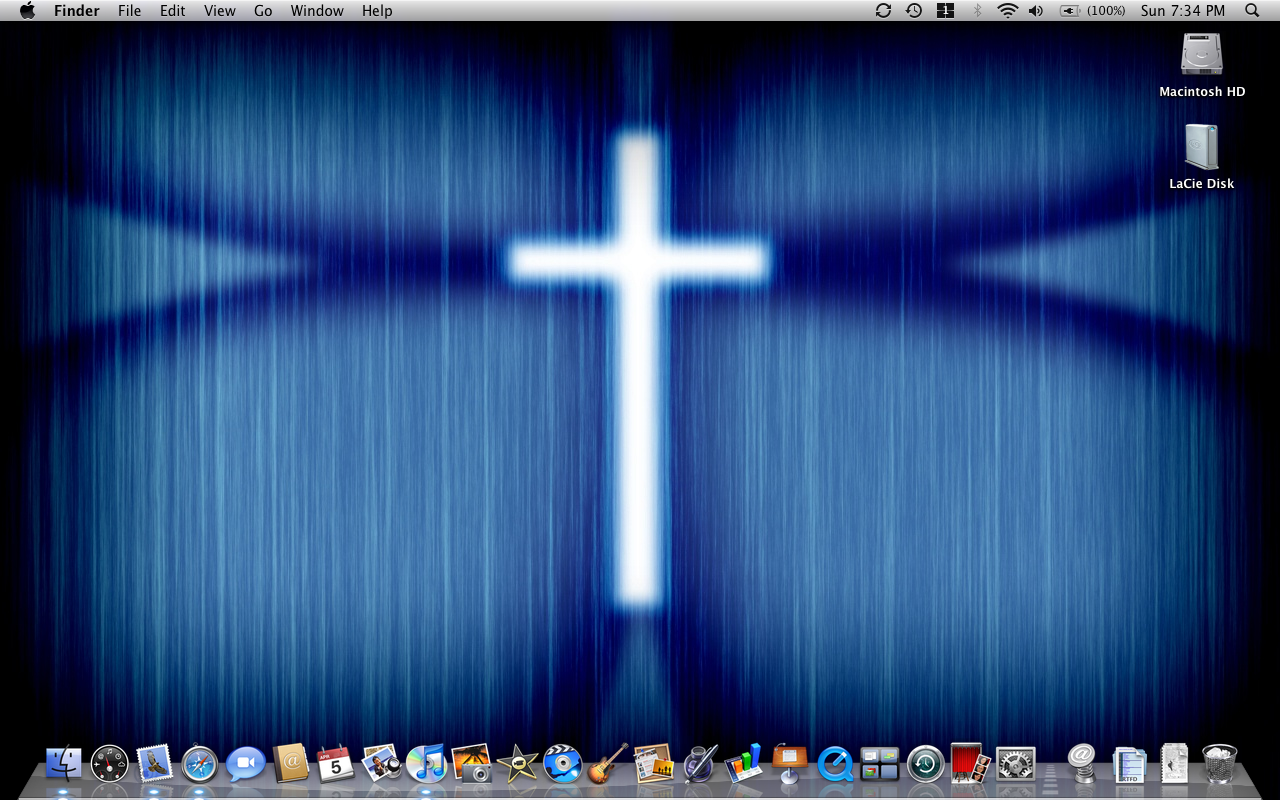This screenshot has height=800, width=1280.
Task: Open the volume control in menu bar
Action: 1036,11
